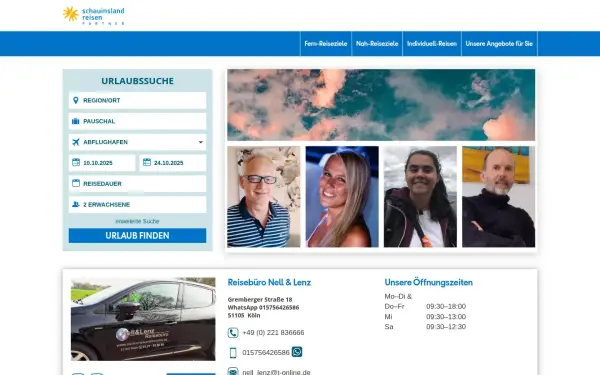This screenshot has height=375, width=600.
Task: Click the Sa 09:30–12:30 hours entry
Action: (x=425, y=327)
